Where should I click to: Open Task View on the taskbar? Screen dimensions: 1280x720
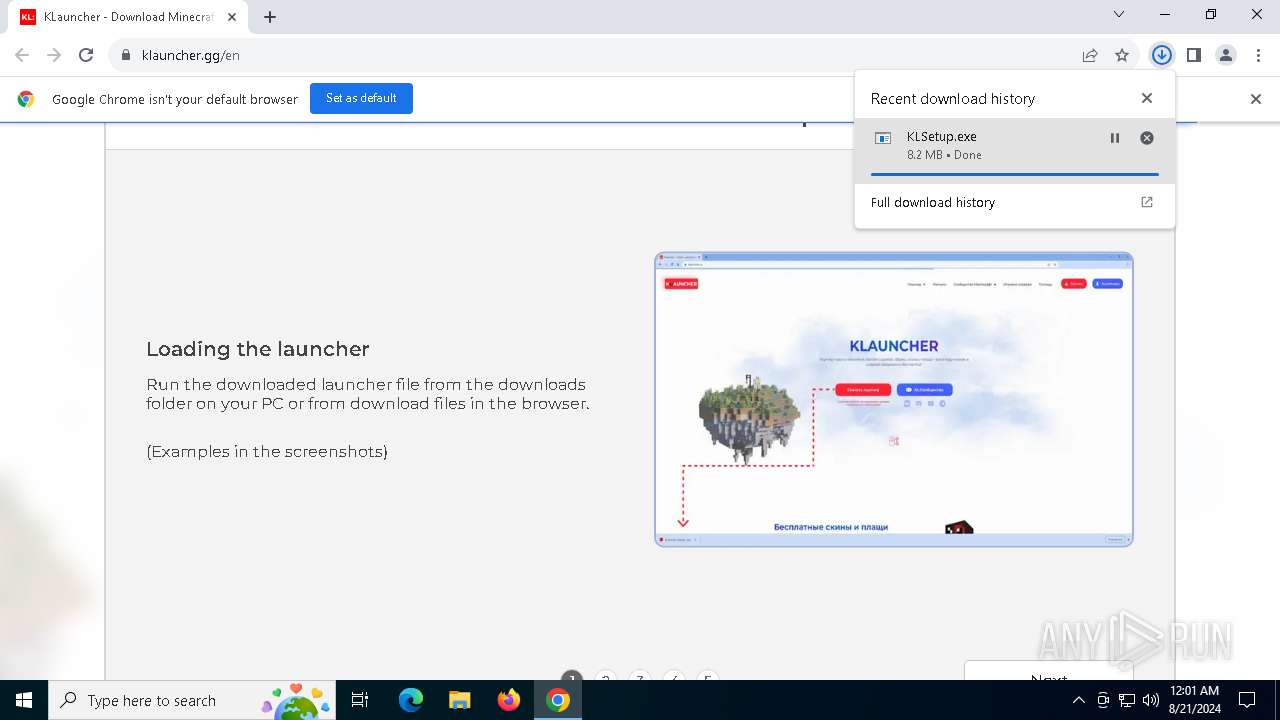[x=360, y=700]
